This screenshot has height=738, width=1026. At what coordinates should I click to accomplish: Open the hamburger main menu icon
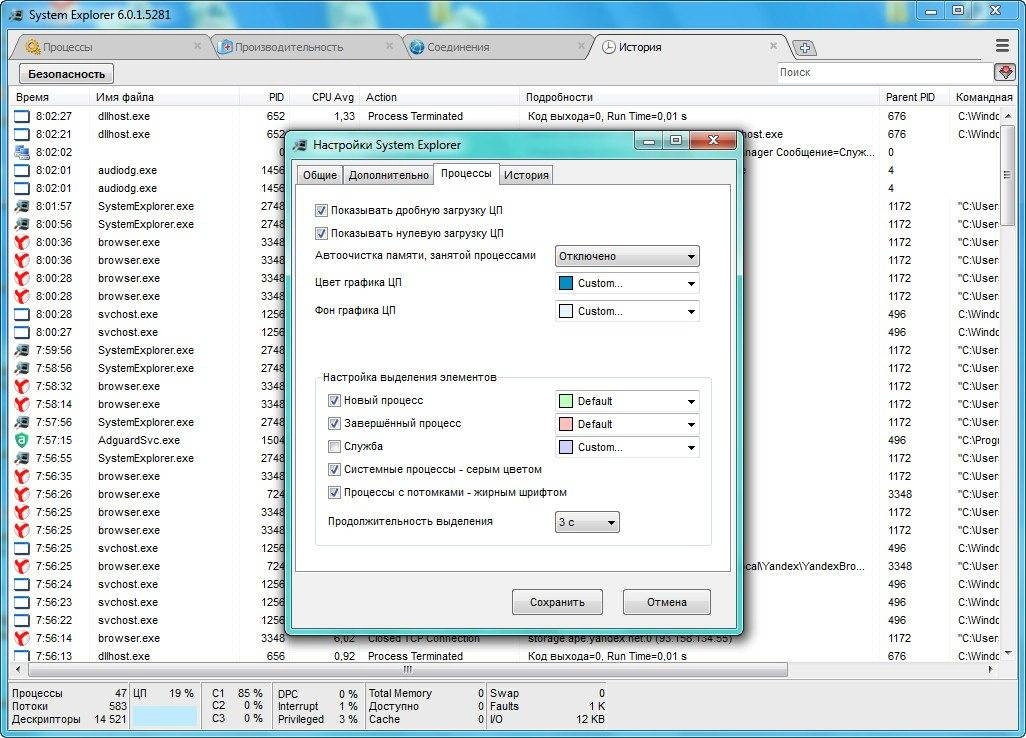pyautogui.click(x=1002, y=46)
